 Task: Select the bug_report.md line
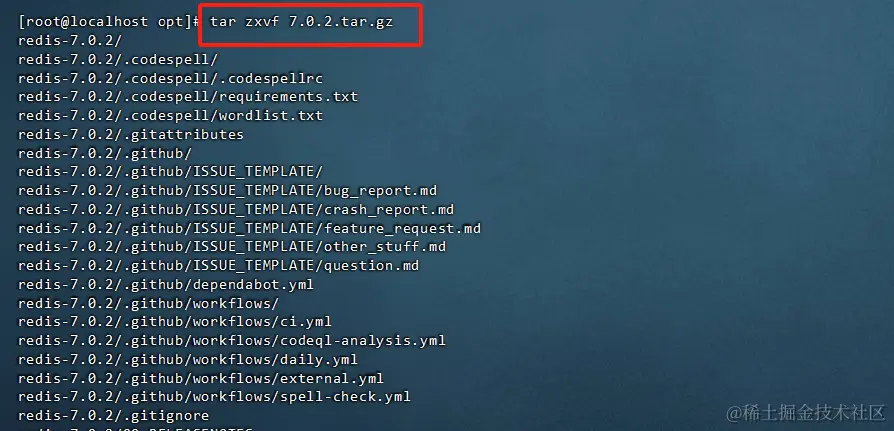point(227,190)
